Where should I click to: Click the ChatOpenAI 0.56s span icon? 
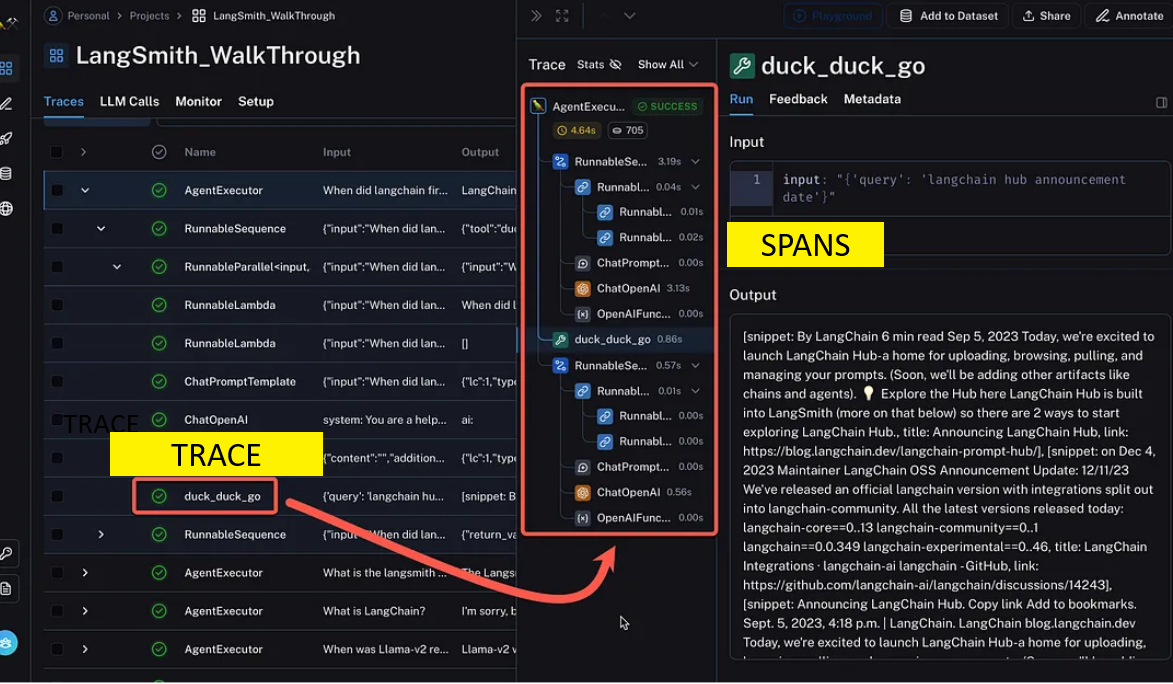tap(583, 492)
